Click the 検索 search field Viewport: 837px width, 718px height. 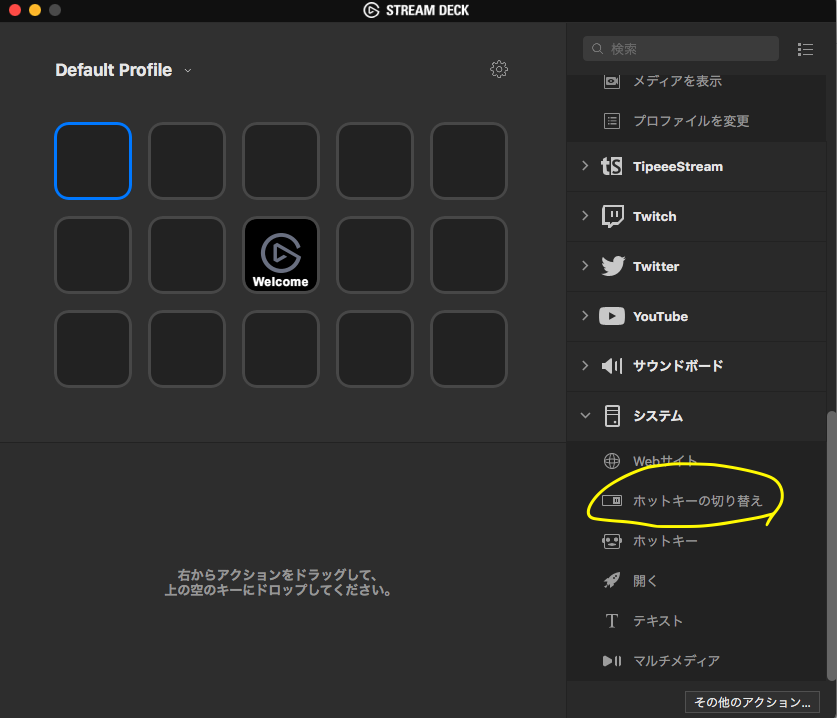pyautogui.click(x=681, y=49)
